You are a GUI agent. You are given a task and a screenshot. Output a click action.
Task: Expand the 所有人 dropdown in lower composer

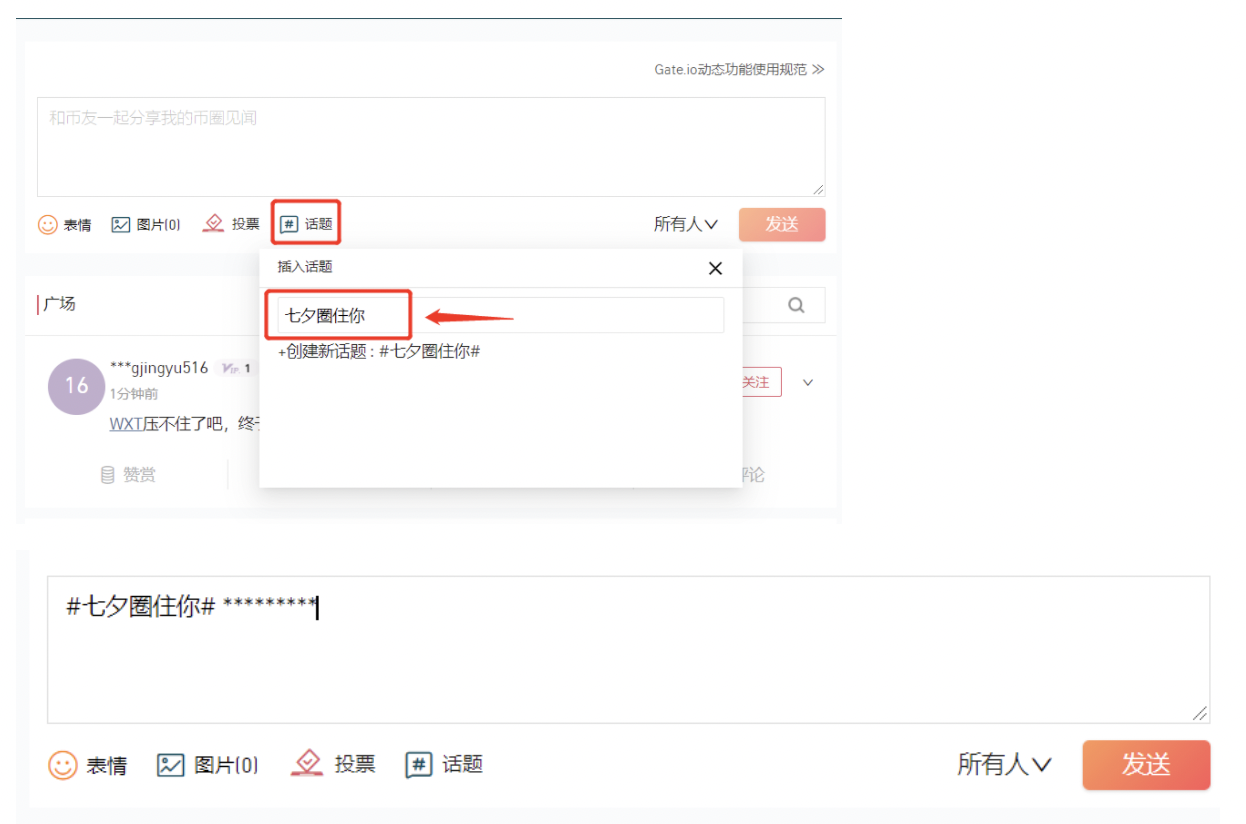(1004, 765)
